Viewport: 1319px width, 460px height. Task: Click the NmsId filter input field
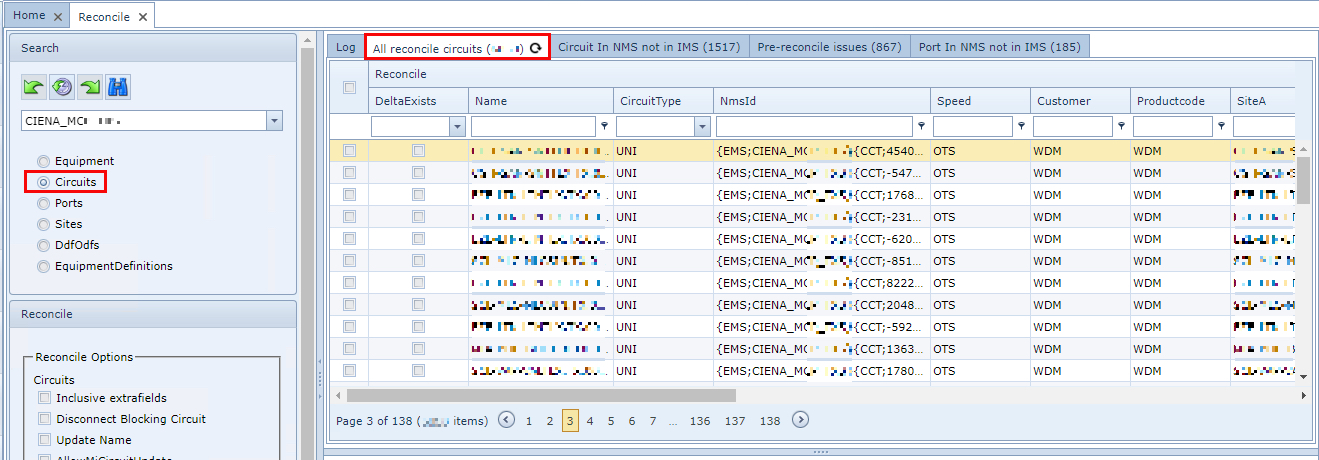[813, 127]
